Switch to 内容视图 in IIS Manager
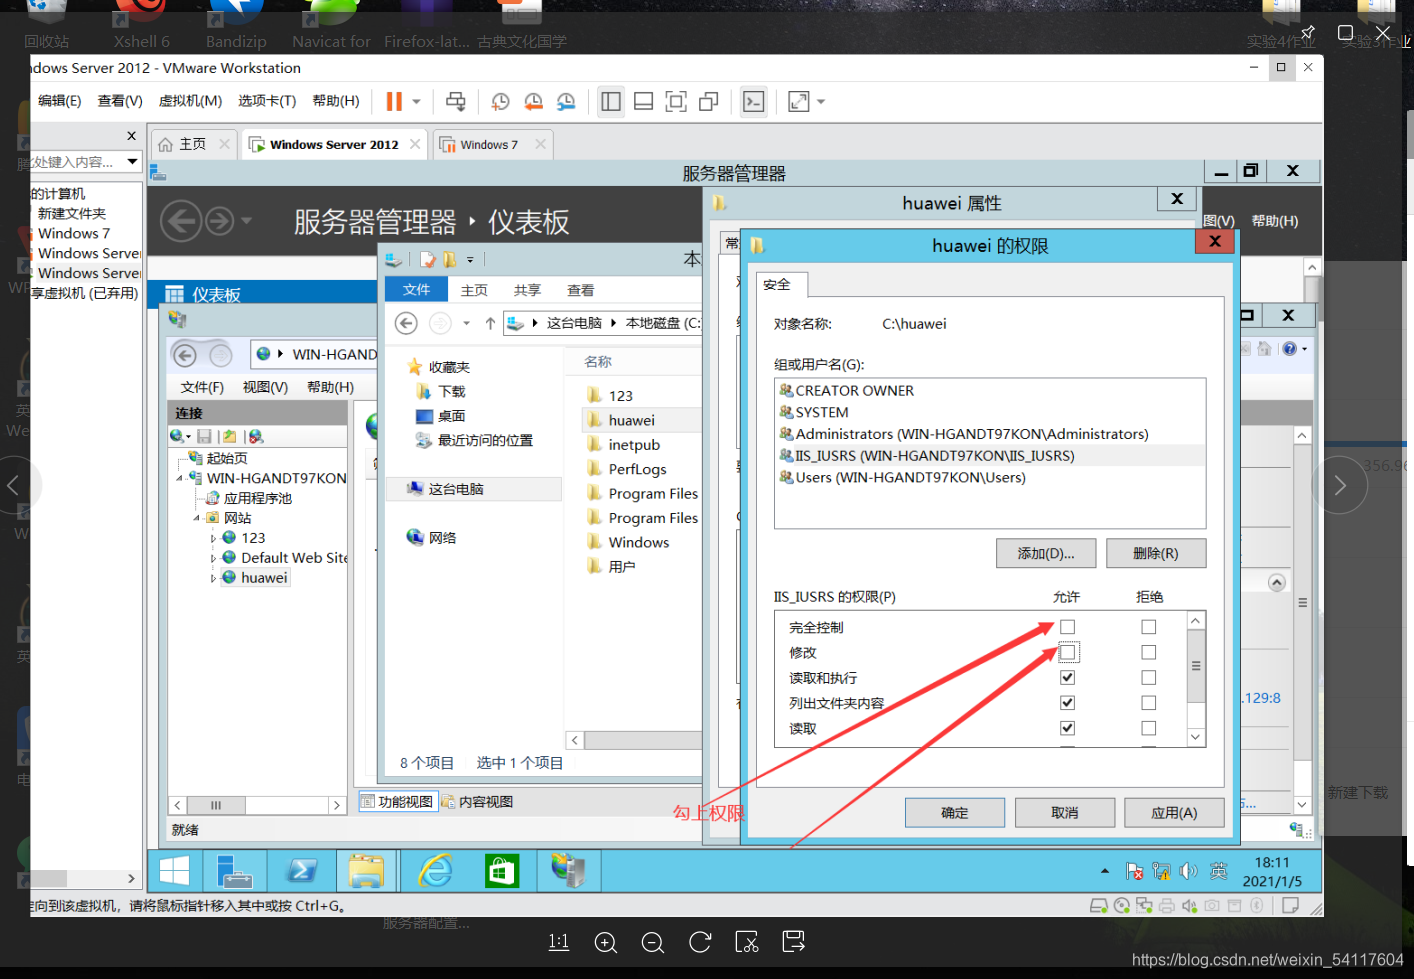1414x979 pixels. (477, 802)
